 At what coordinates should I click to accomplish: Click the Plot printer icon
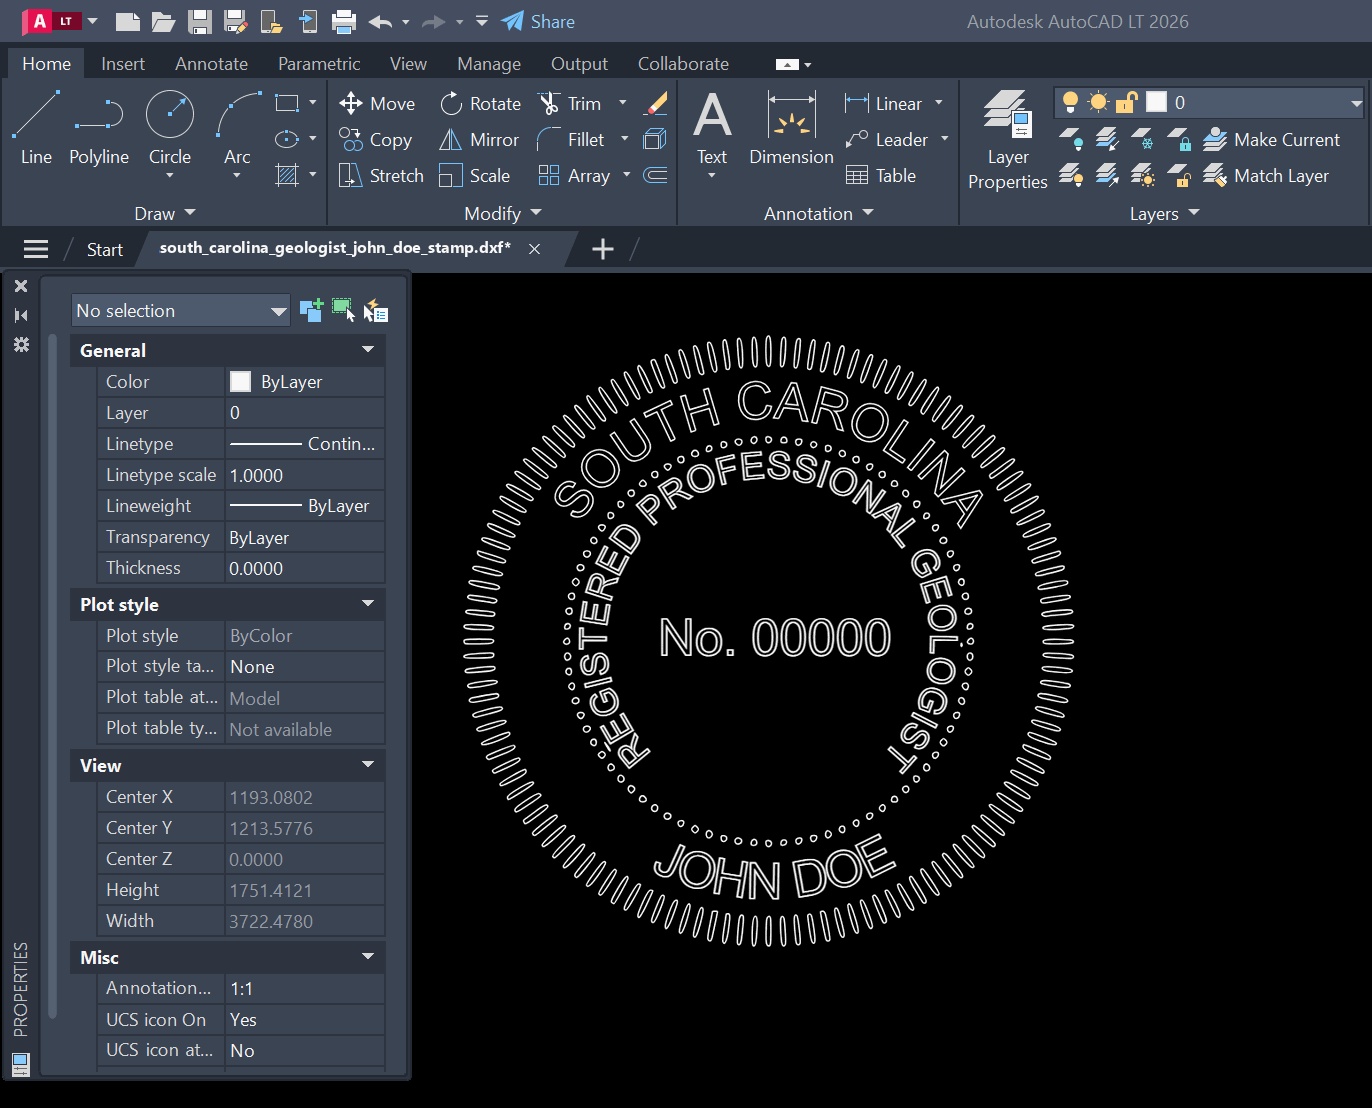[x=344, y=22]
